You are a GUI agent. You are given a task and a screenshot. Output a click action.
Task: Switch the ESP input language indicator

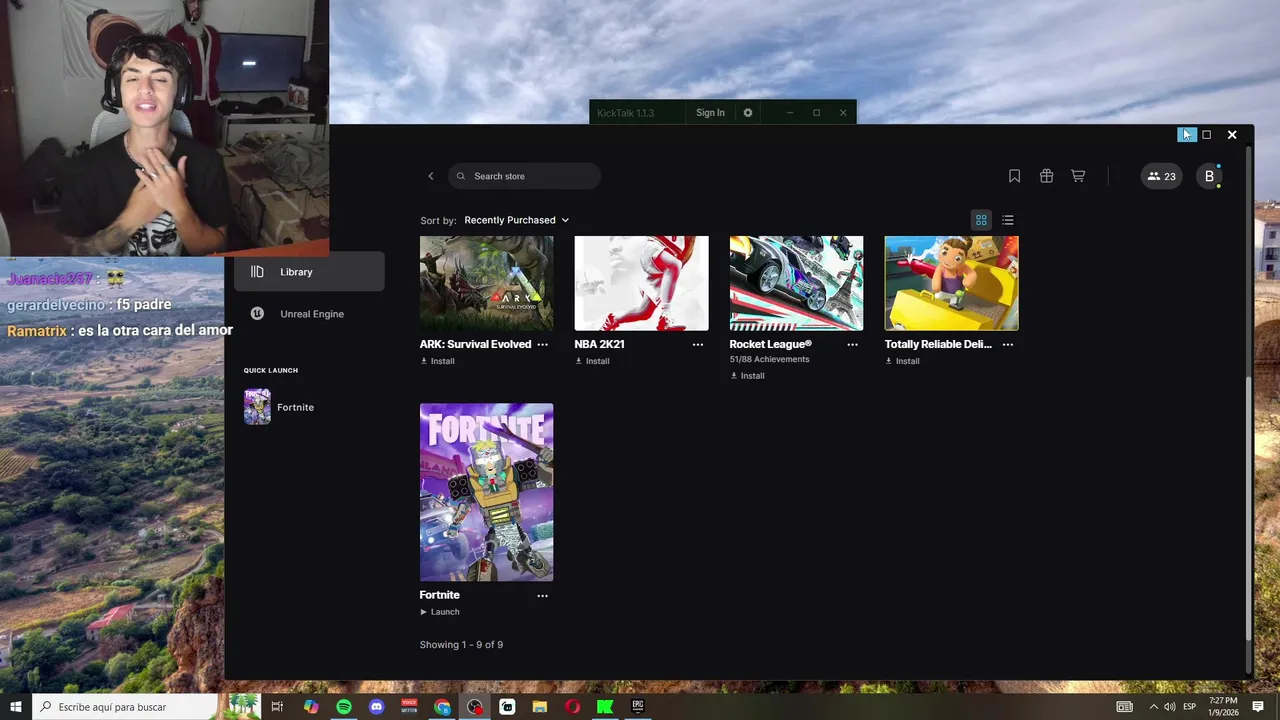[1190, 707]
